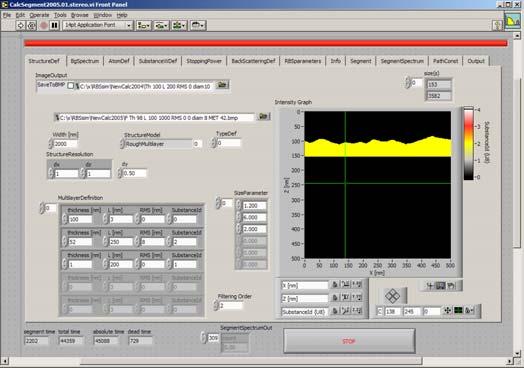Click autoscale-once button for SubstanceId scale
This screenshot has width=524, height=368.
[x=346, y=311]
